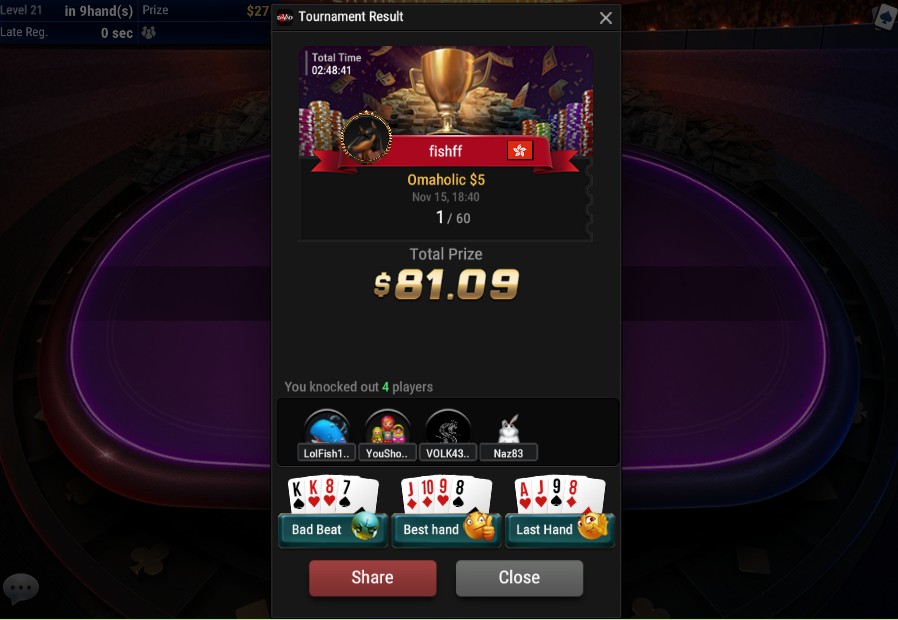The height and width of the screenshot is (620, 898).
Task: Click the card icon at top-right corner
Action: pyautogui.click(x=885, y=18)
